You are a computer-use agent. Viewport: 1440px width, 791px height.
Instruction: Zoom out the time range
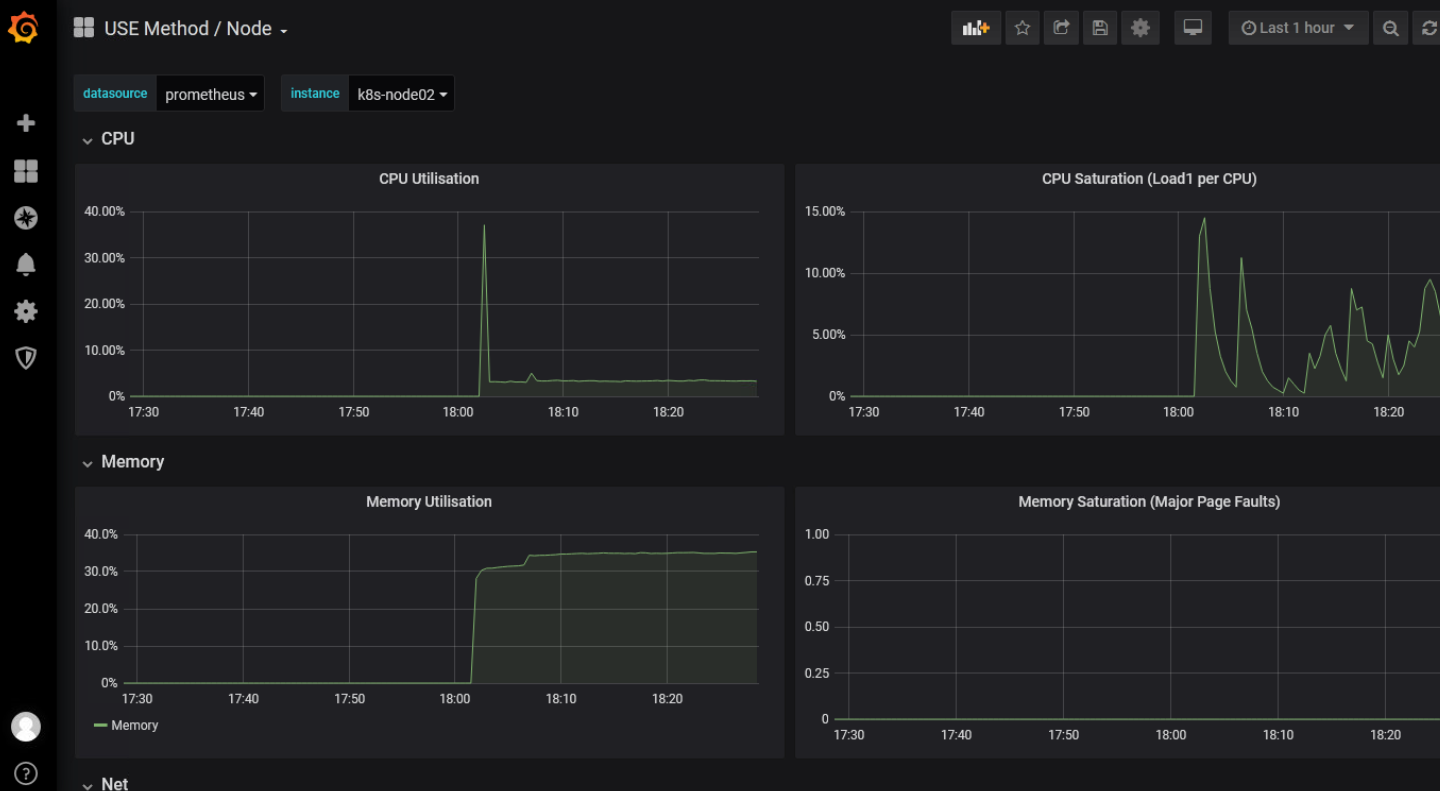point(1390,28)
